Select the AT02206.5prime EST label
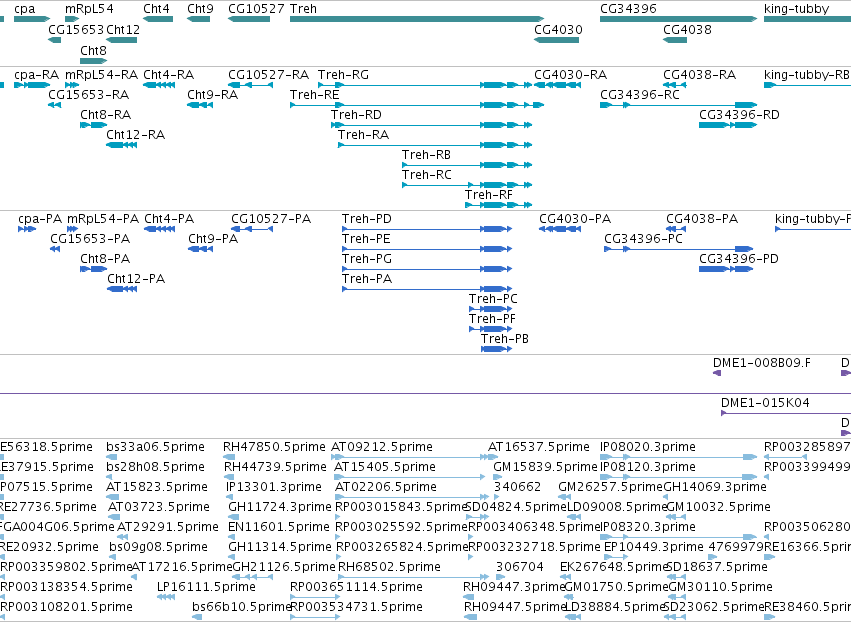The width and height of the screenshot is (851, 622). 386,487
